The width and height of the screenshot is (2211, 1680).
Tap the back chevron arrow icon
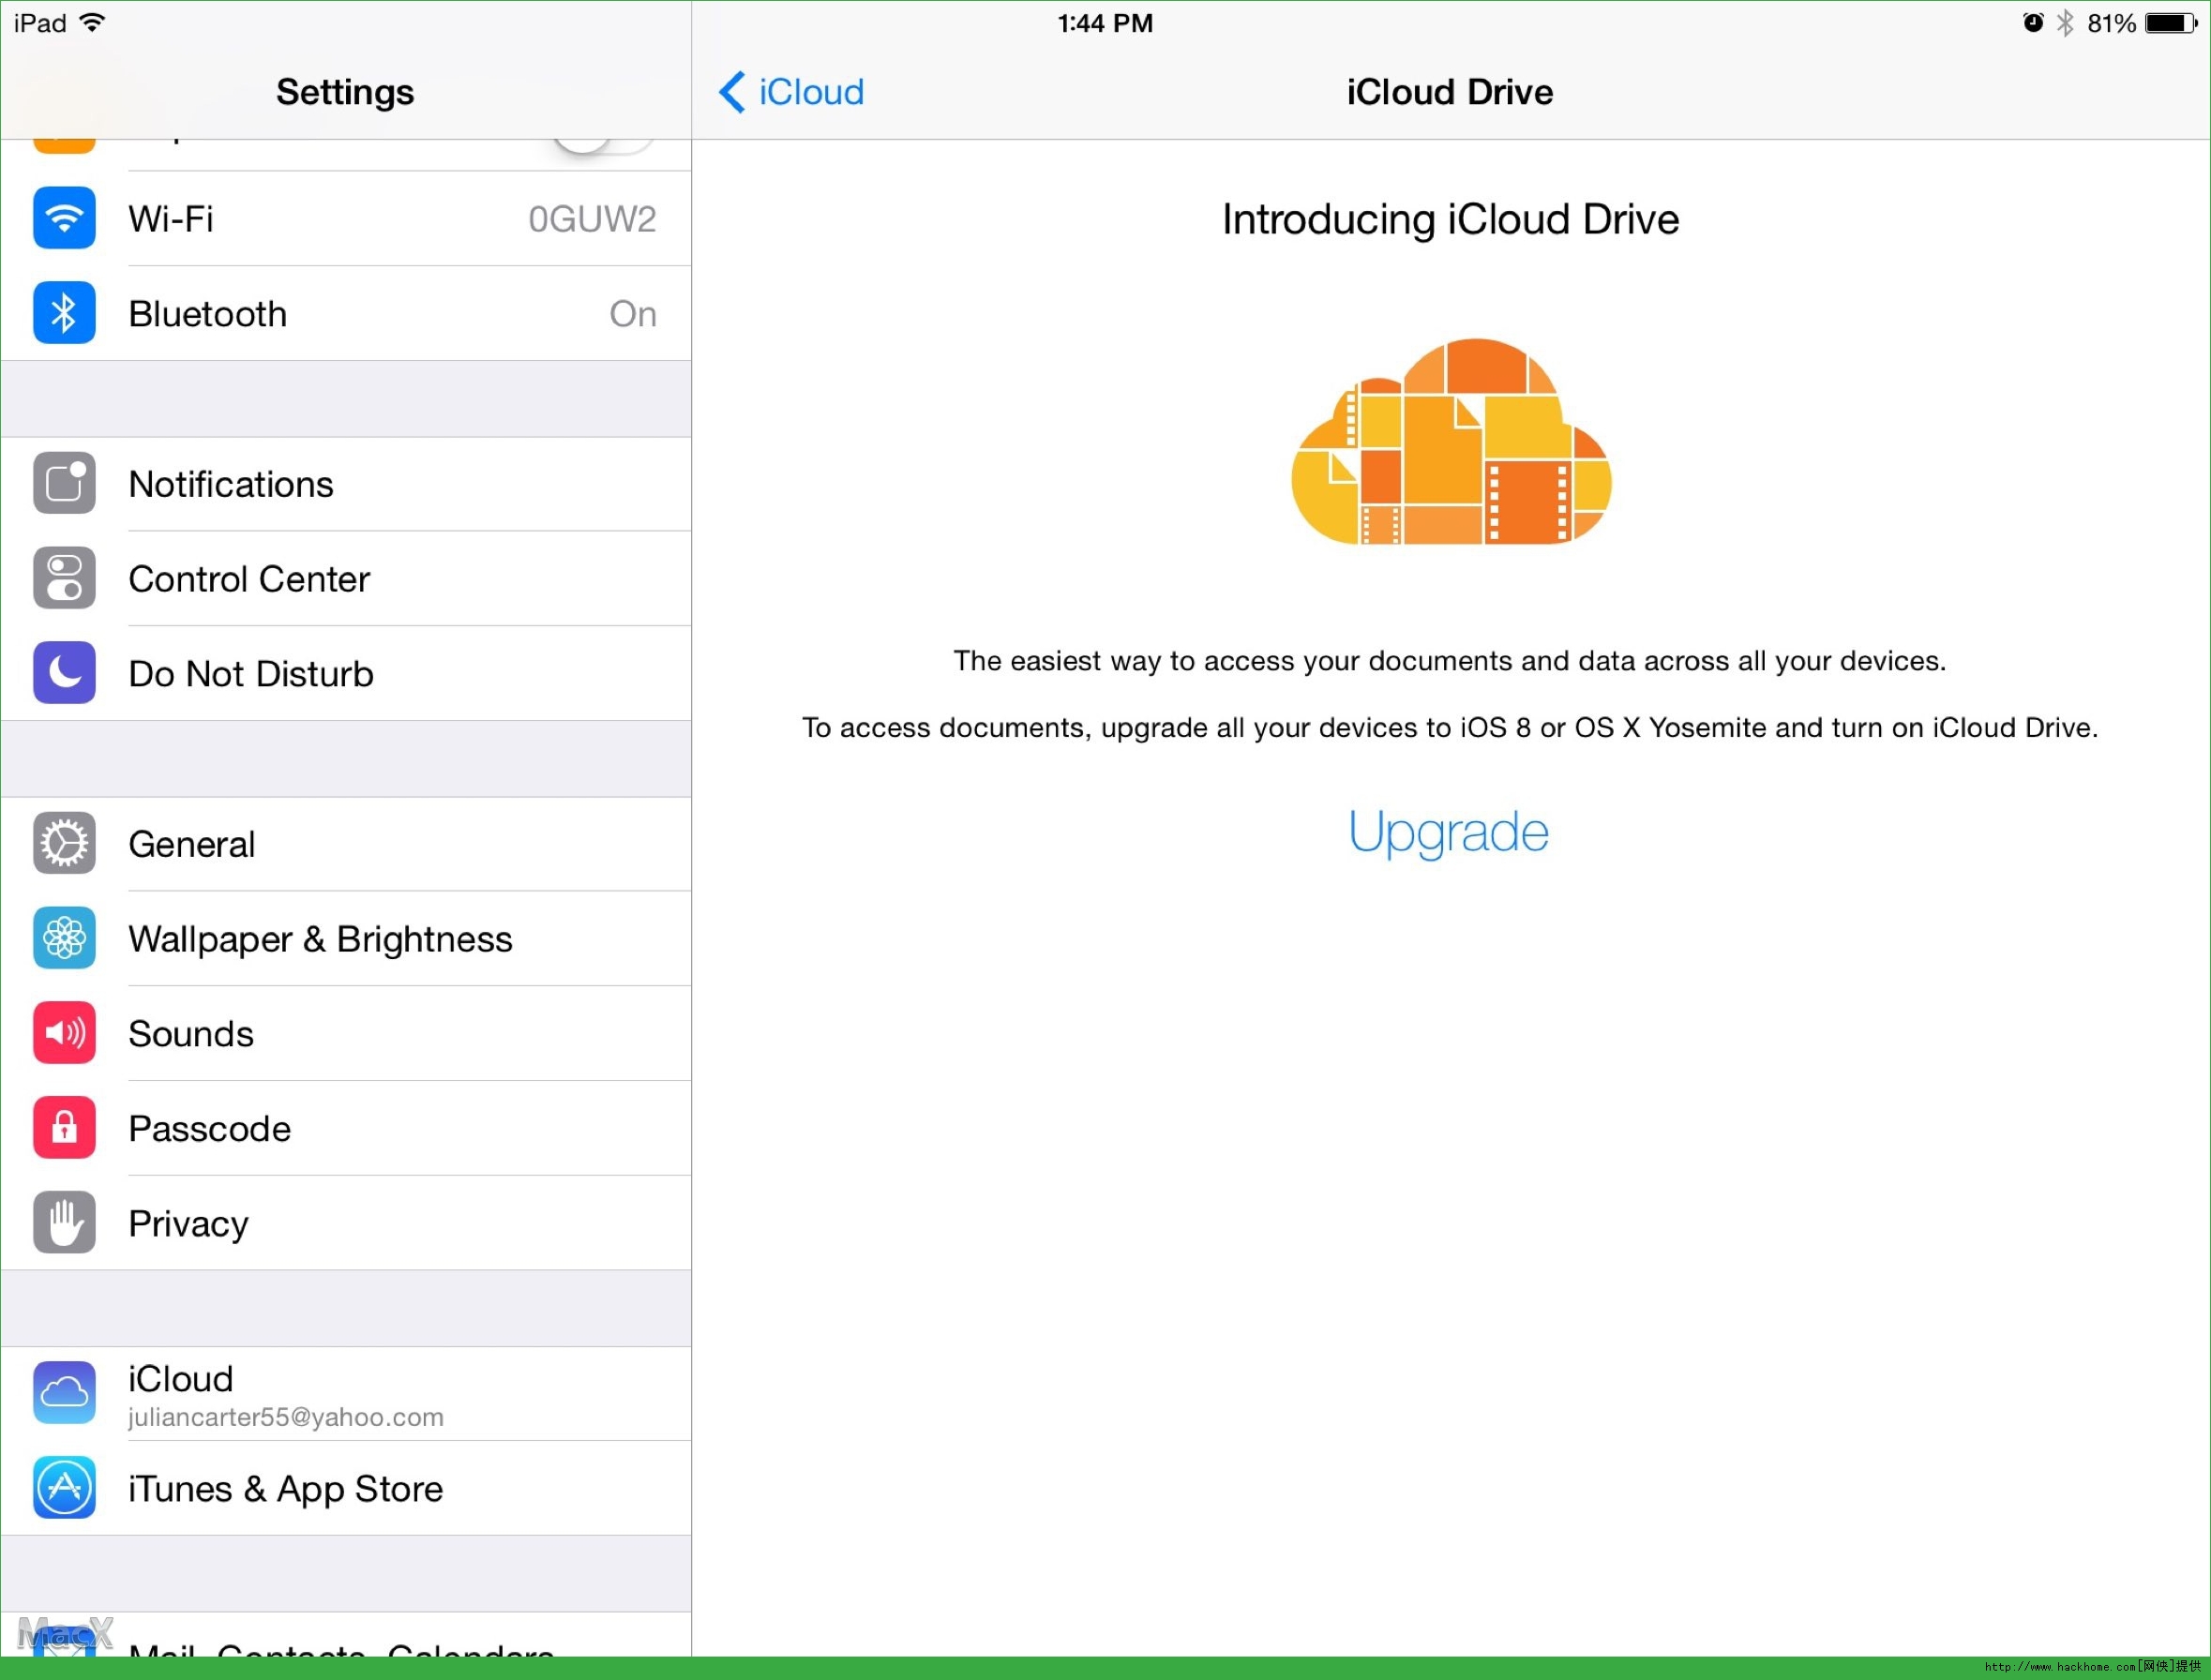(x=732, y=92)
